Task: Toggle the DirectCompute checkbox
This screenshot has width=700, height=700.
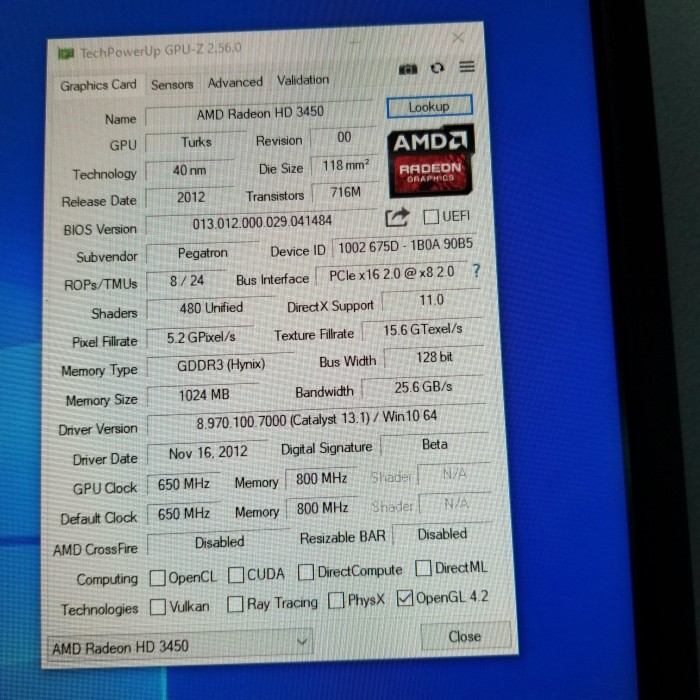Action: pyautogui.click(x=305, y=572)
